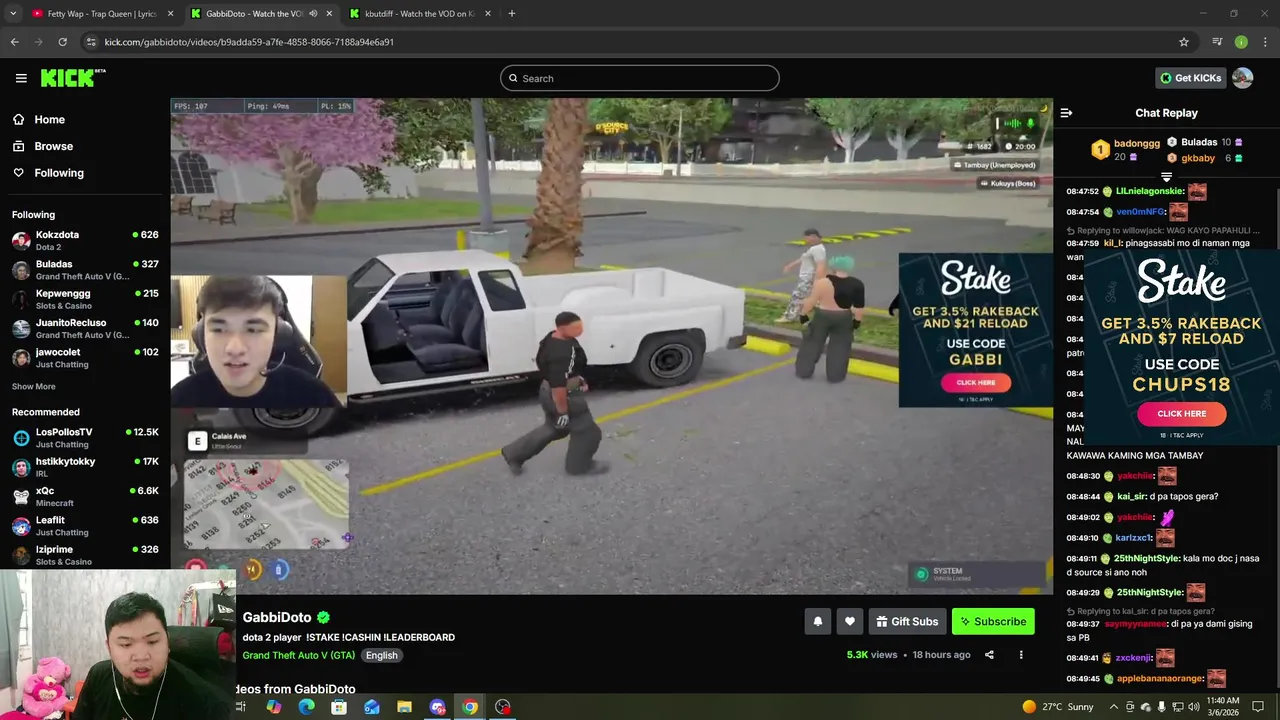Open xQc recommended channel
Screen dimensions: 1280x720
[x=85, y=496]
